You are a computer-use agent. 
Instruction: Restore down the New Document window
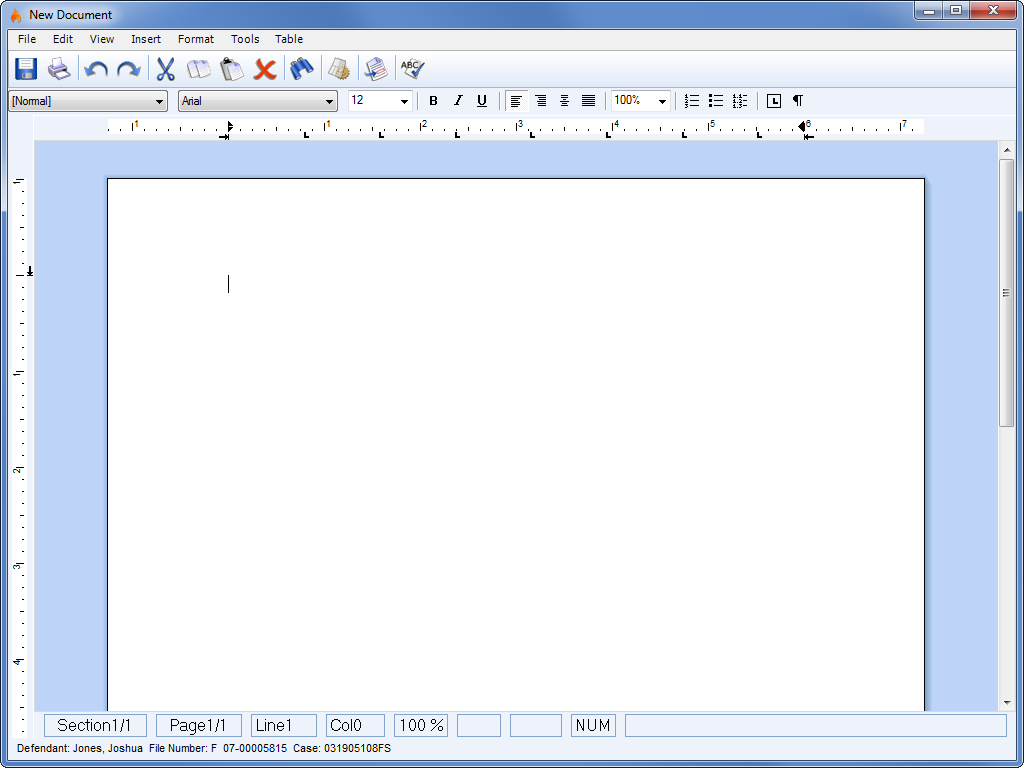coord(955,11)
